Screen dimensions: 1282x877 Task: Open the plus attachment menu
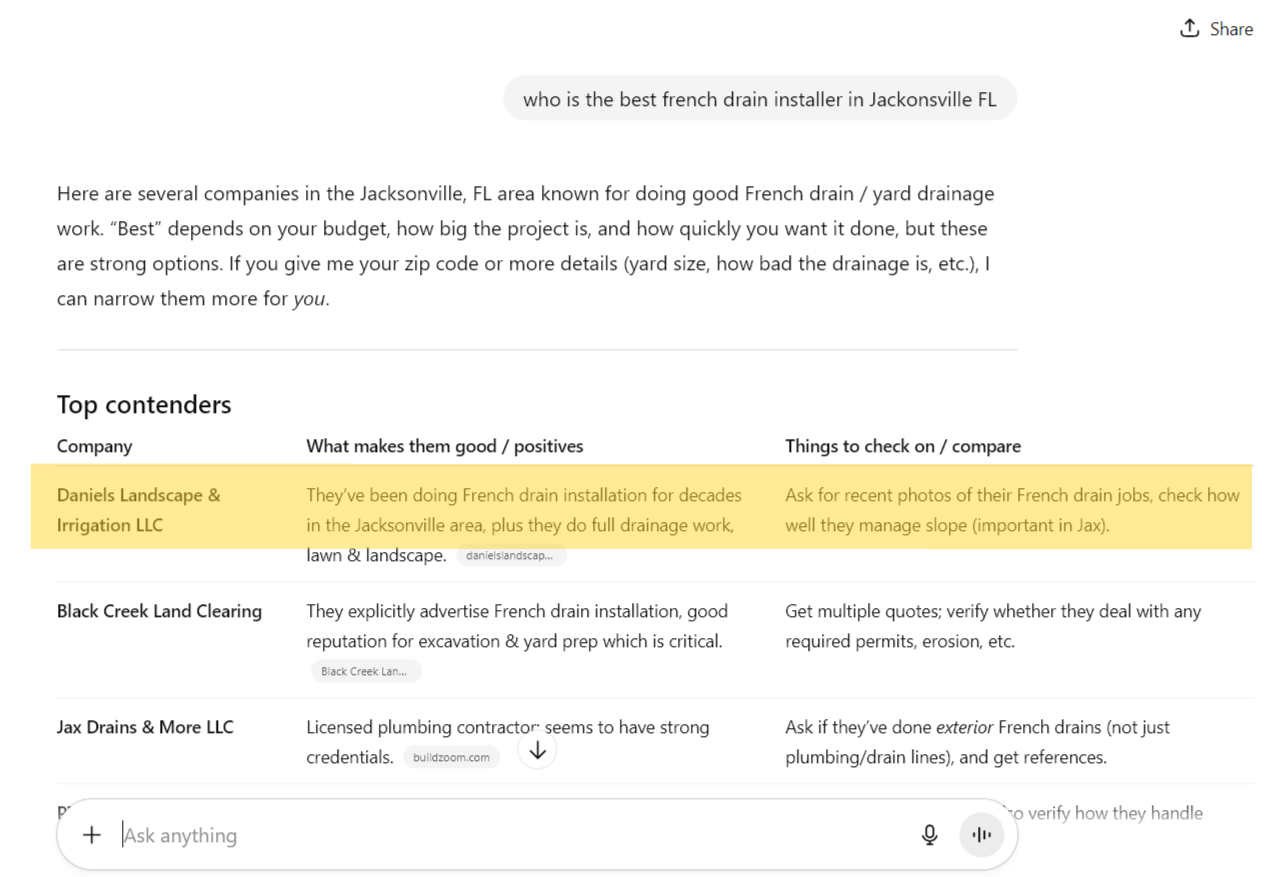pyautogui.click(x=91, y=835)
